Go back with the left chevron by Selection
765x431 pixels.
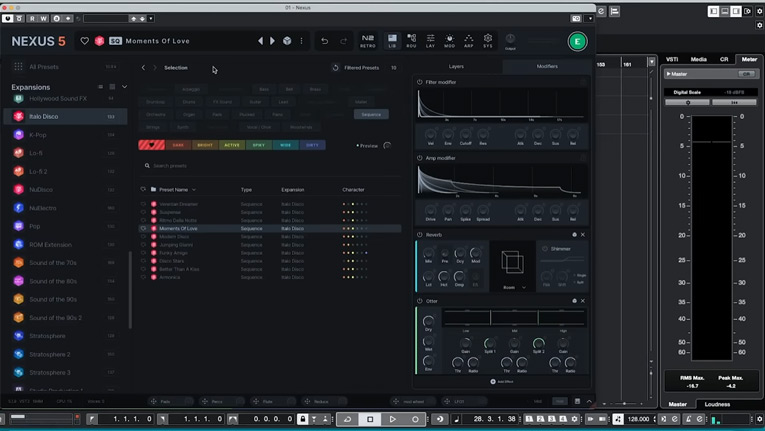click(x=143, y=68)
